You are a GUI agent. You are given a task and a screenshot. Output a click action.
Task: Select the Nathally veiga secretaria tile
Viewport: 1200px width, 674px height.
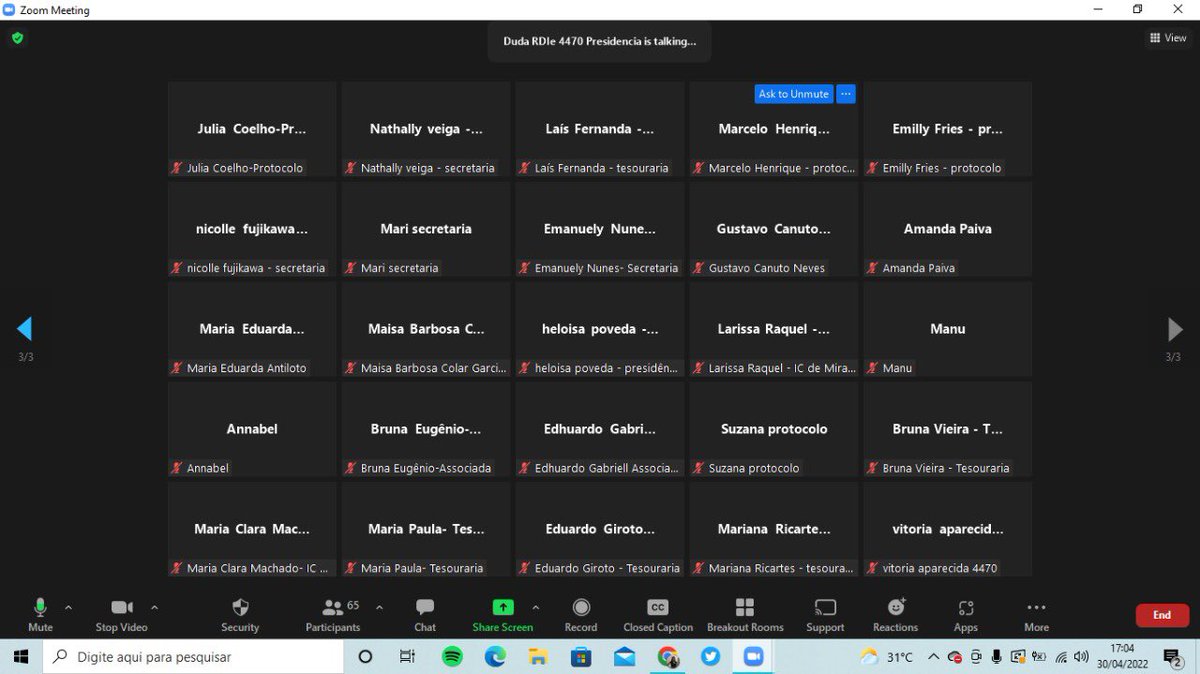[426, 129]
